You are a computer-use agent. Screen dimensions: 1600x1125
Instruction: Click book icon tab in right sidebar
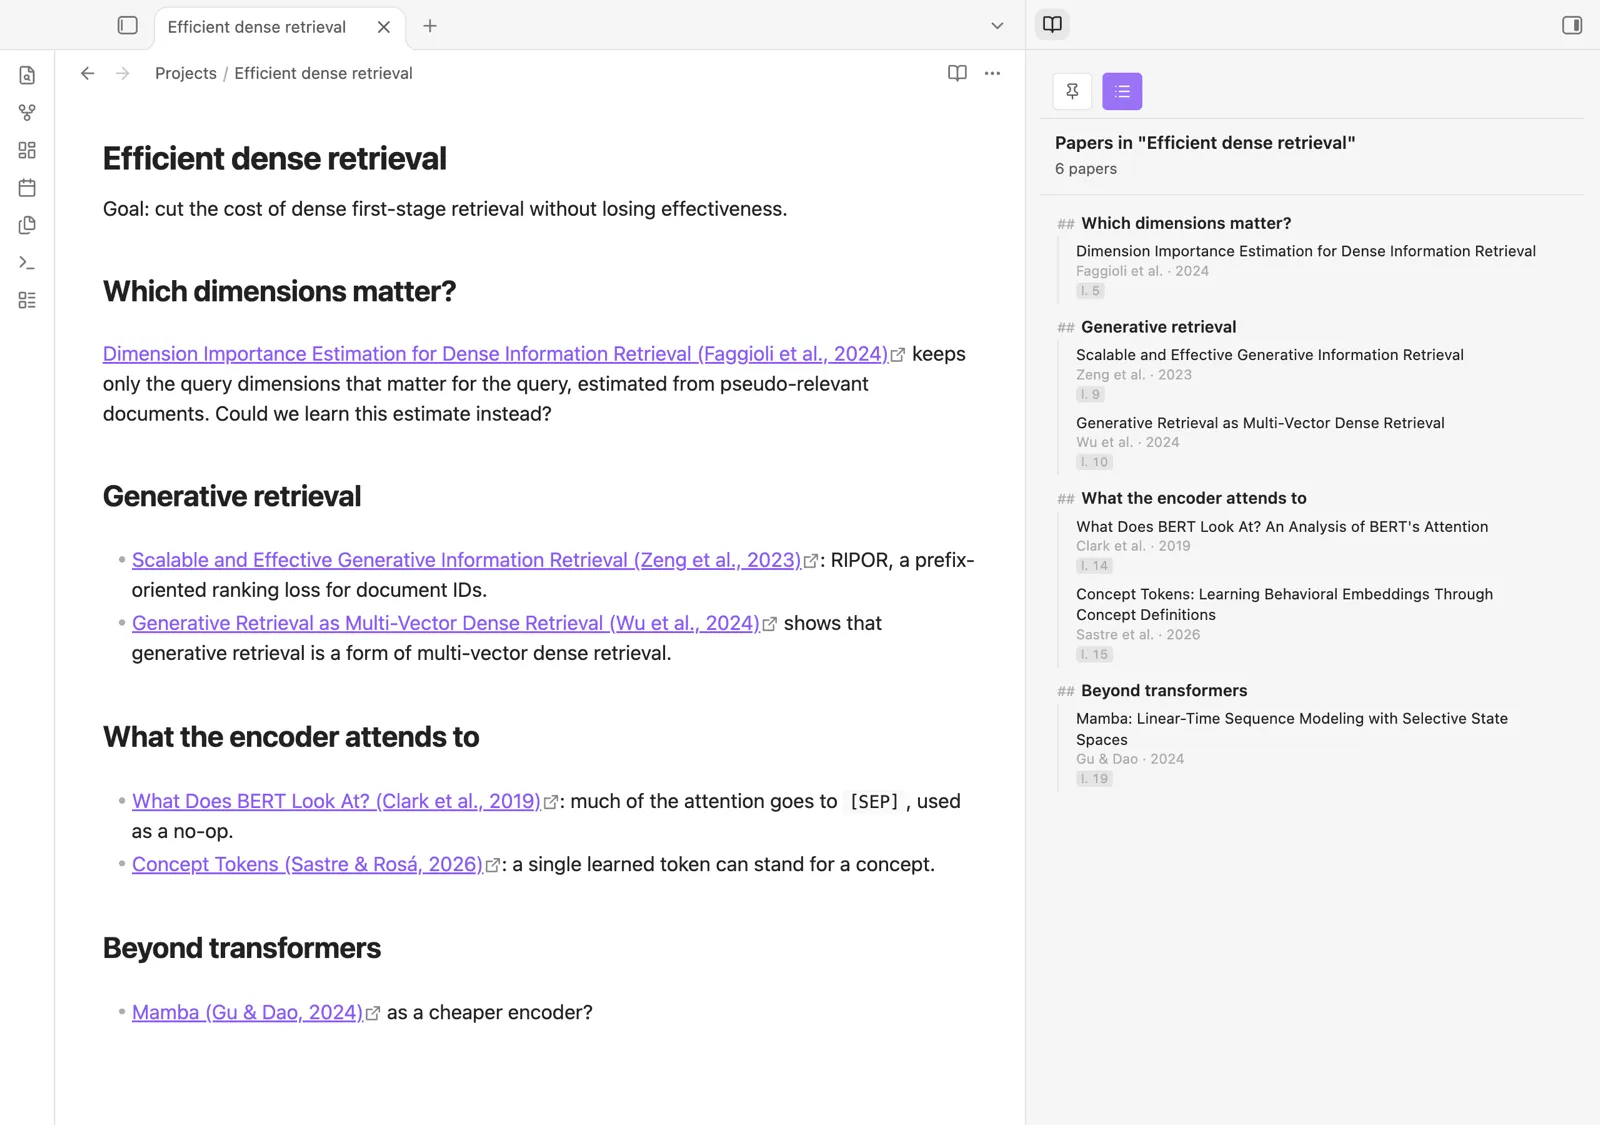[x=1052, y=24]
